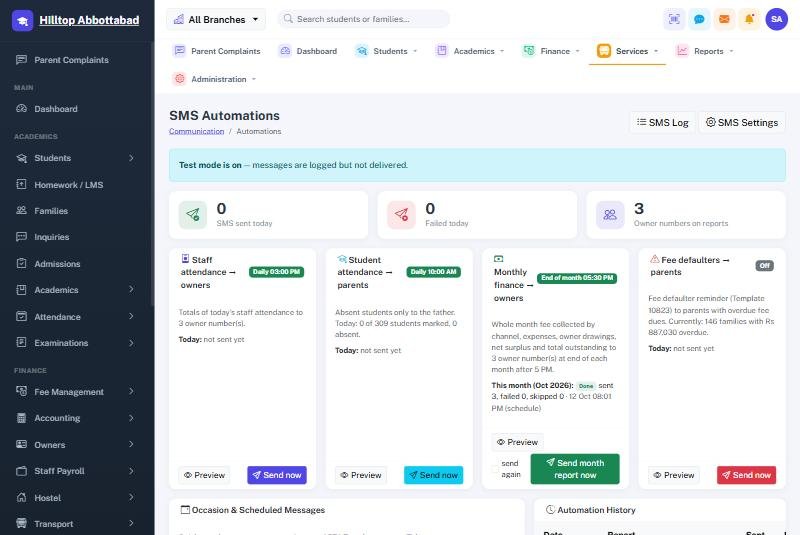Screen dimensions: 800x535
Task: Follow the Communication breadcrumb link
Action: point(196,131)
